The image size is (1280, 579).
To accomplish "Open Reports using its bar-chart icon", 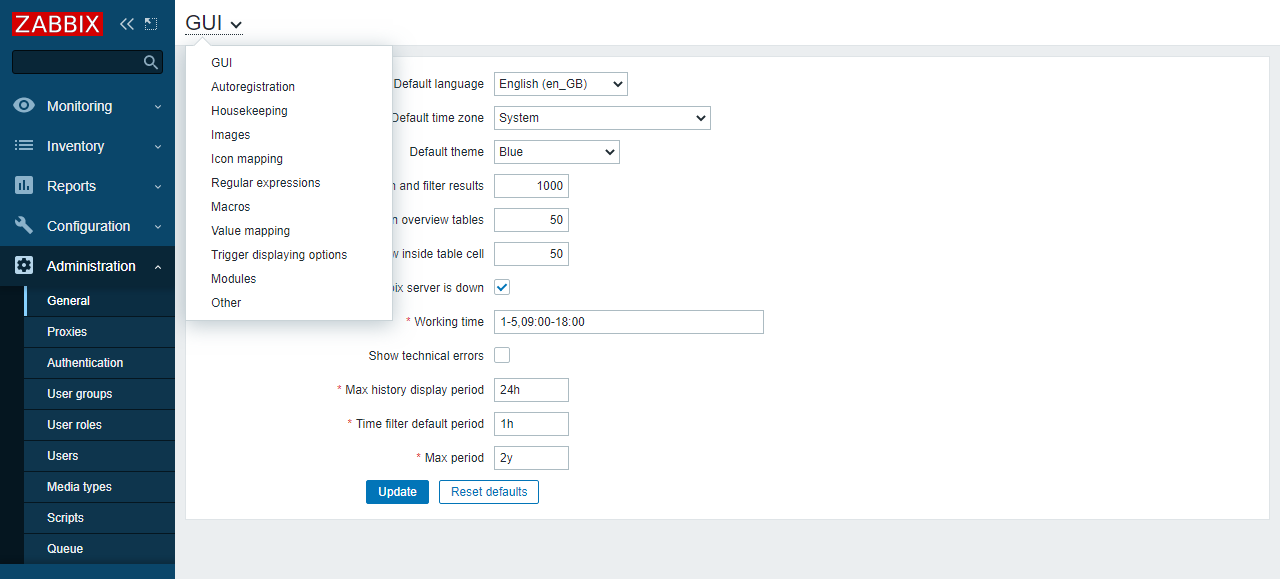I will (24, 185).
